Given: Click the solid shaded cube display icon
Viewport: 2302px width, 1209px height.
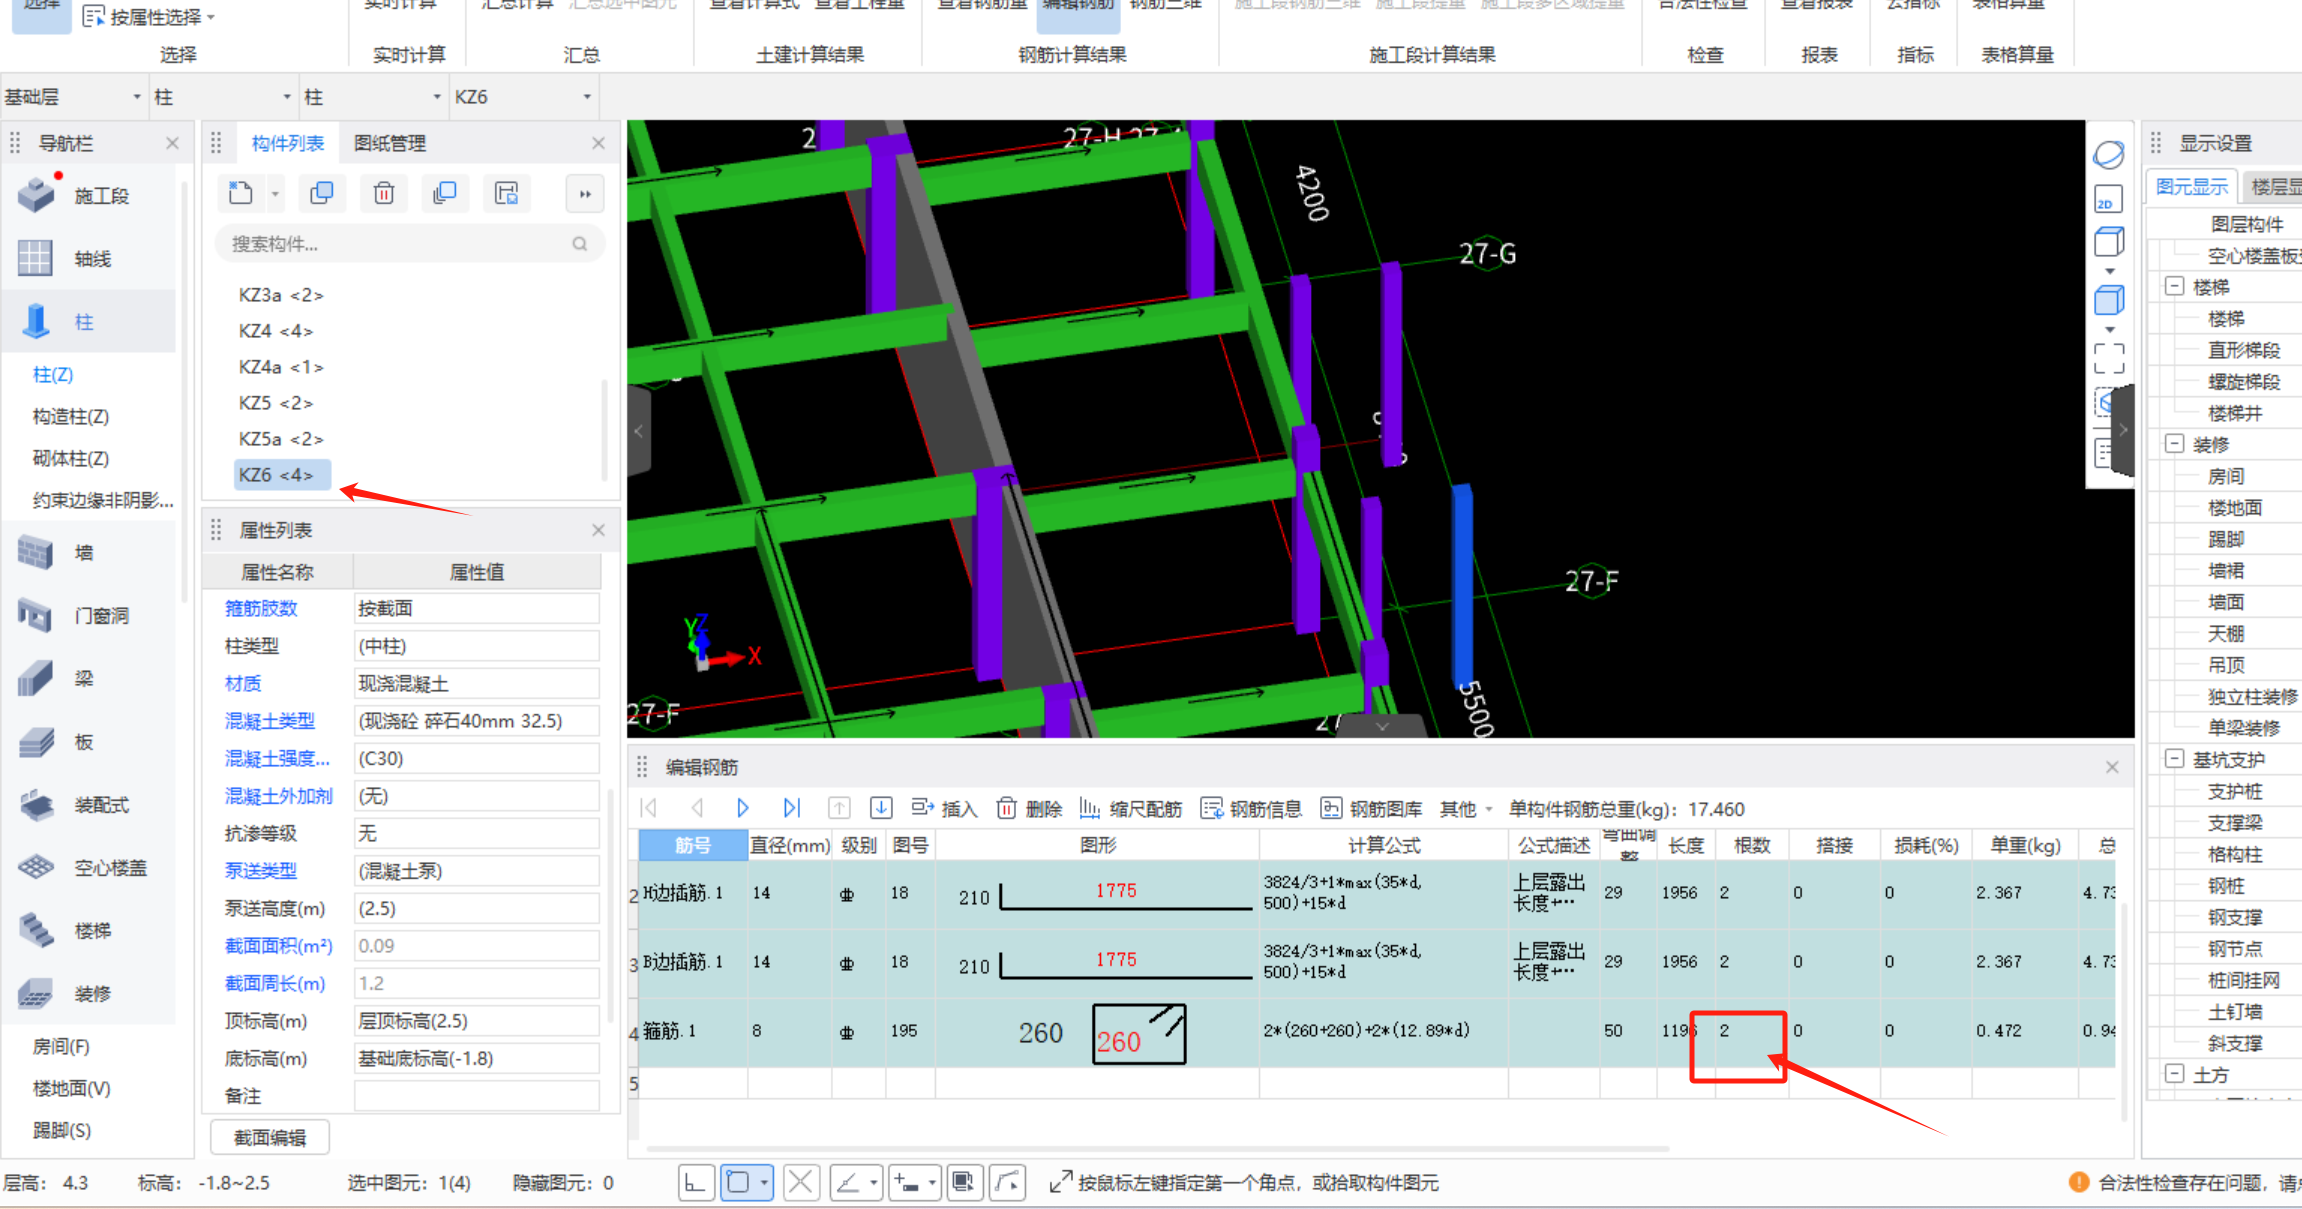Looking at the screenshot, I should click(2108, 300).
